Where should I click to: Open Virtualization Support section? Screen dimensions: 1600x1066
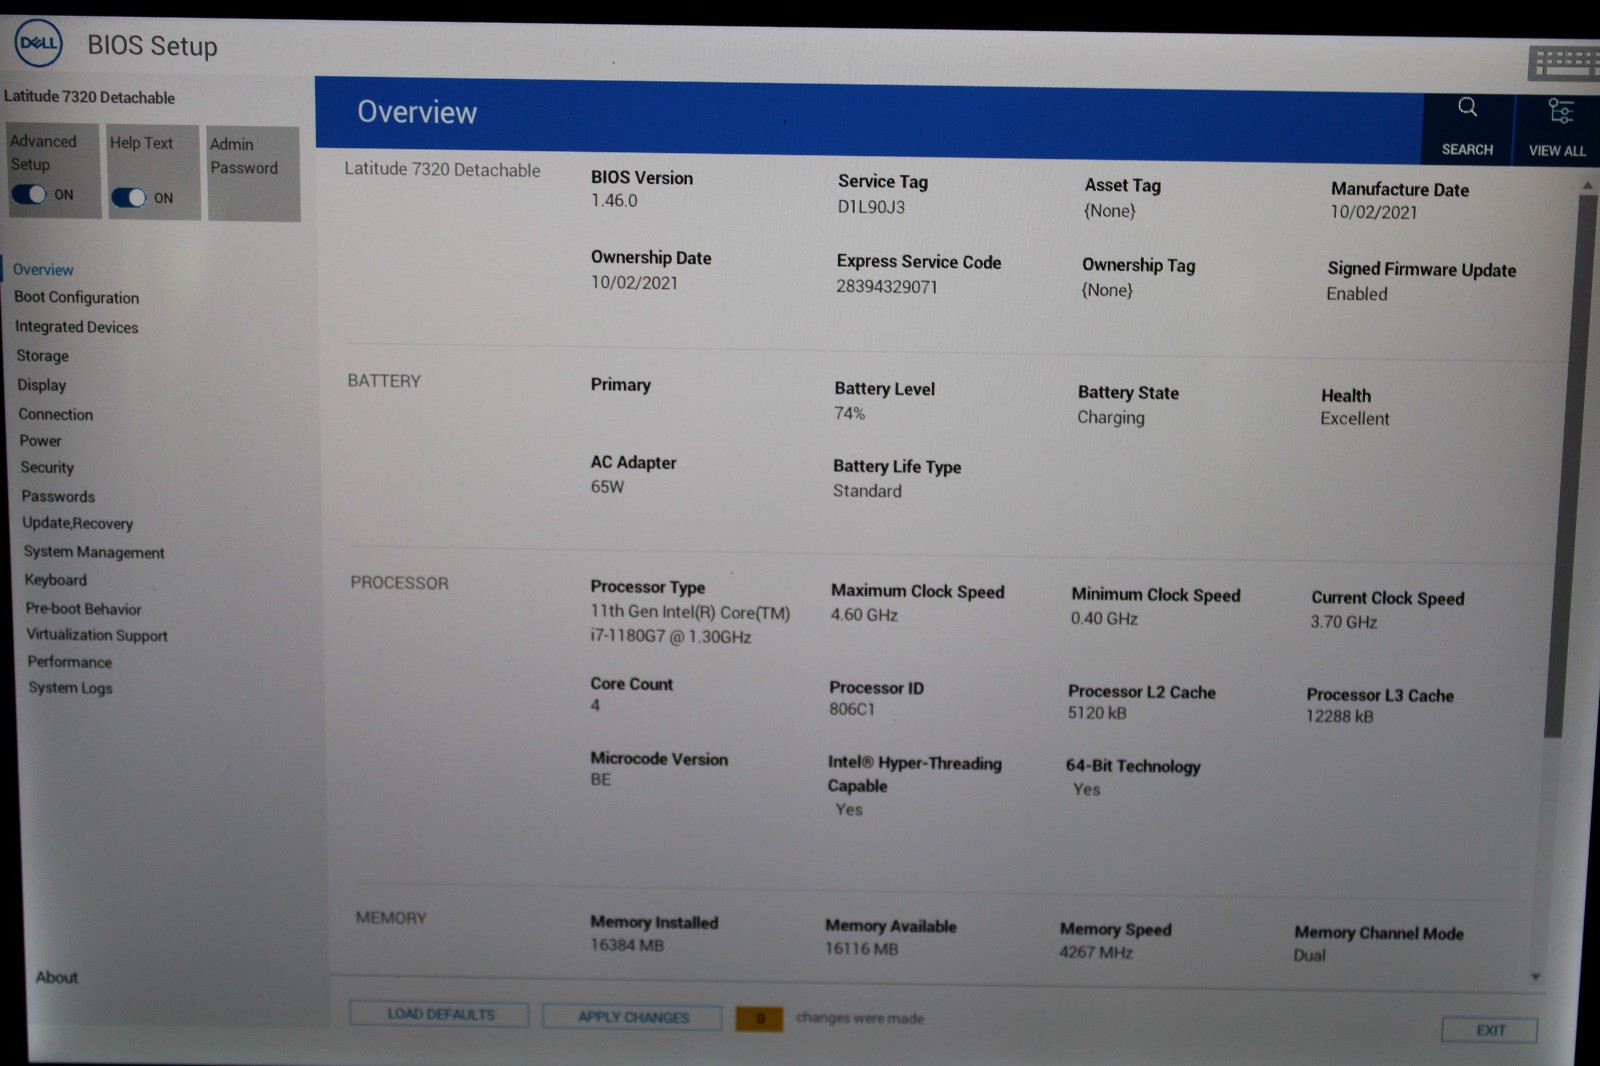tap(97, 635)
